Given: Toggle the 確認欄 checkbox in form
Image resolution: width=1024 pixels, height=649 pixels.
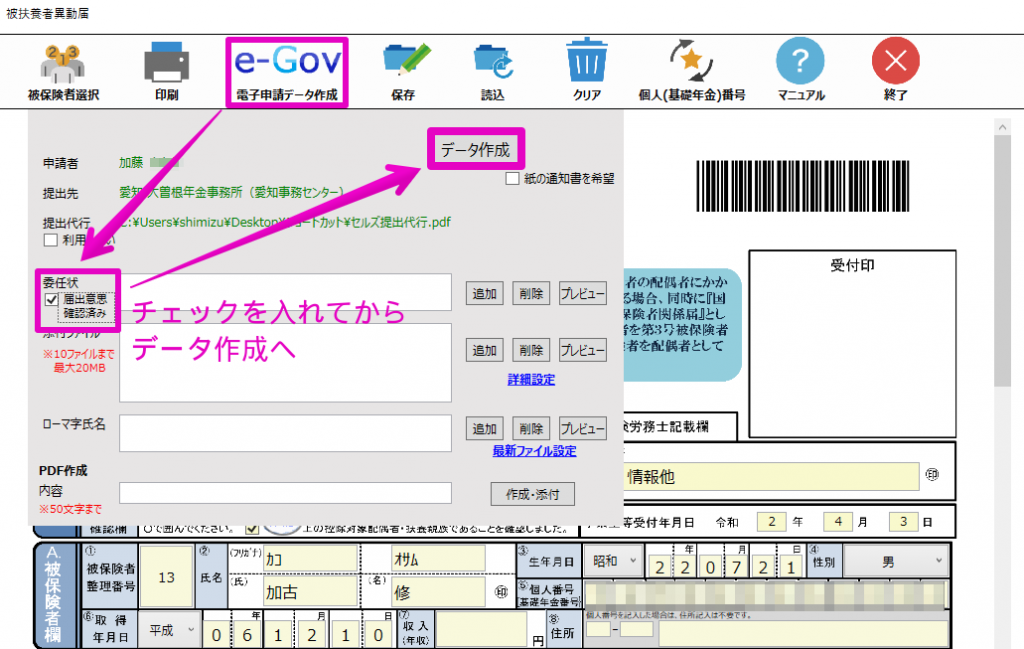Looking at the screenshot, I should tap(252, 528).
